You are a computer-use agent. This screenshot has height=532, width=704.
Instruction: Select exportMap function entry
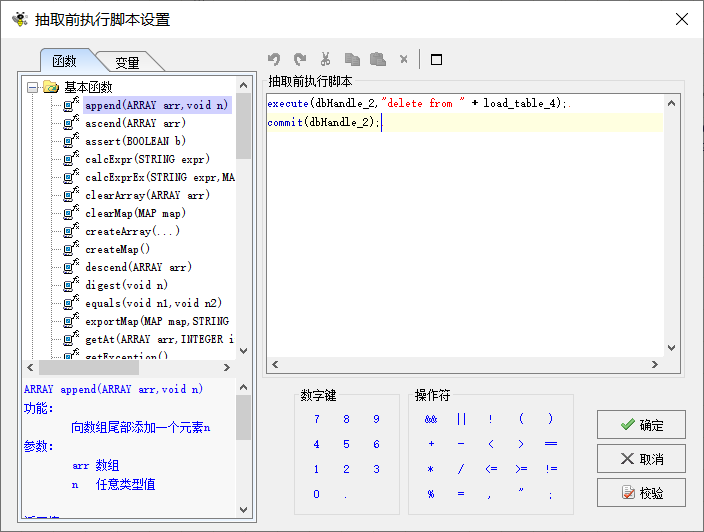[x=157, y=321]
